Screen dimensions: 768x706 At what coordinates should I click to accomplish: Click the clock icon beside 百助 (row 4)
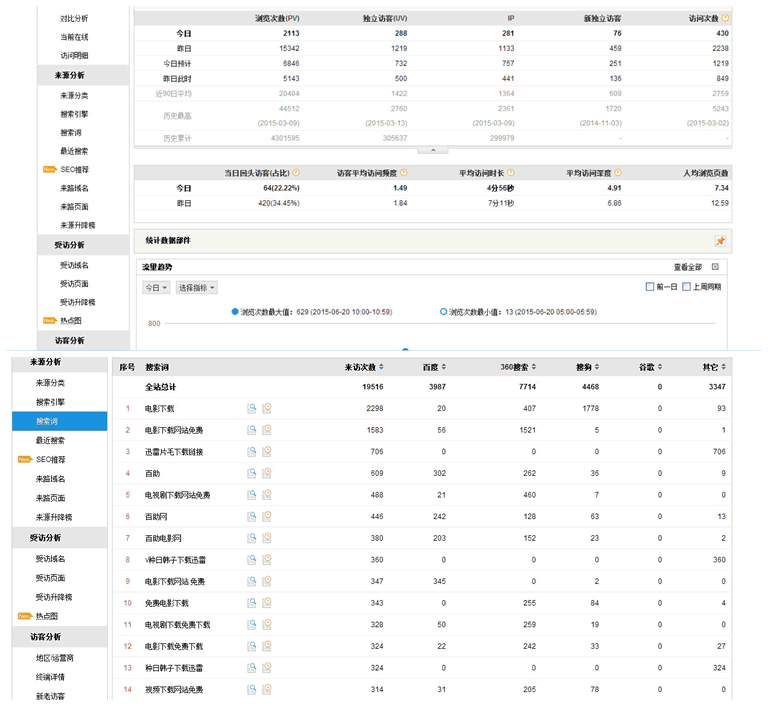(x=267, y=473)
